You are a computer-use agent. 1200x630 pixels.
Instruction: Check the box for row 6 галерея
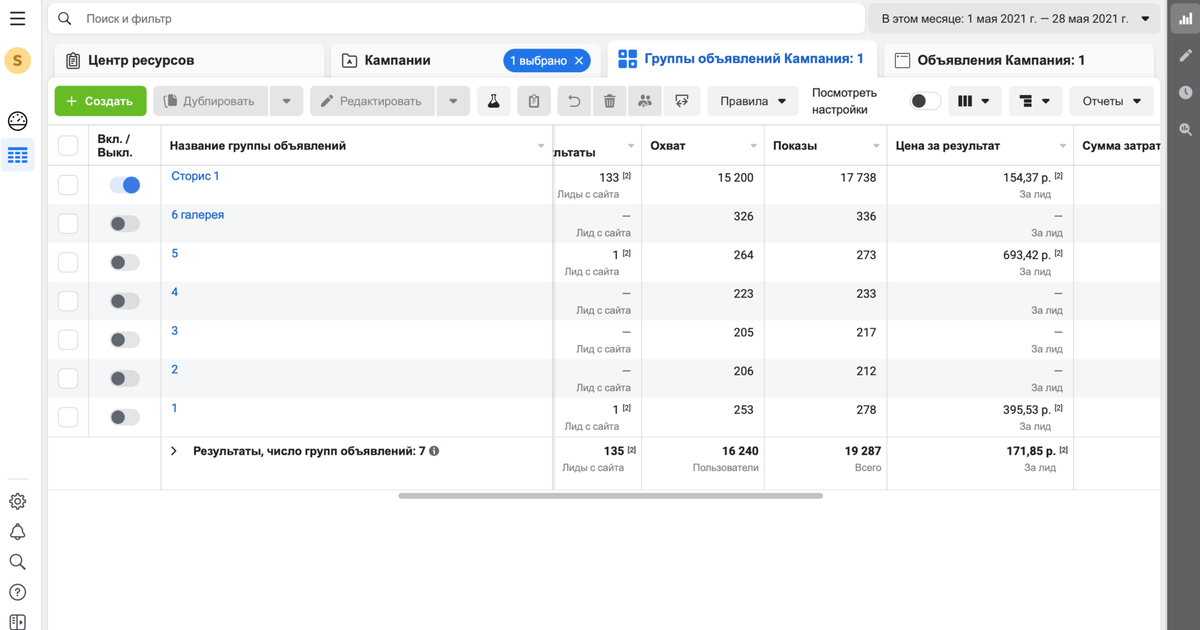tap(68, 223)
